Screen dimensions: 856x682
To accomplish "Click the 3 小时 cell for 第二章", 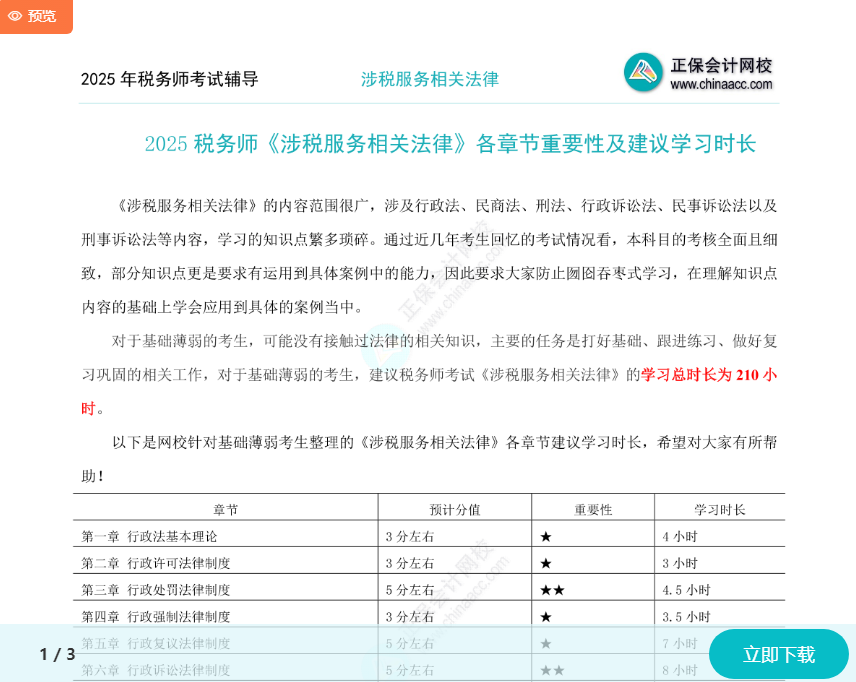I will (x=680, y=563).
